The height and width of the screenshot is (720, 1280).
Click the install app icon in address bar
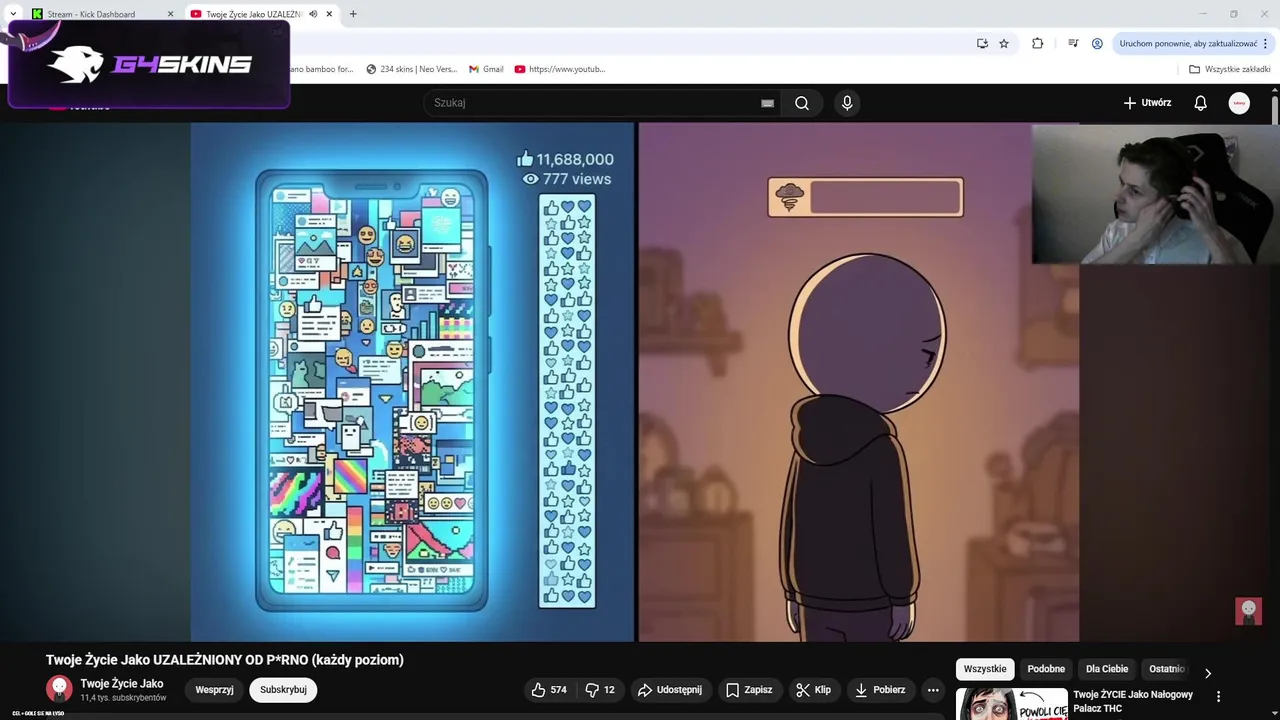pyautogui.click(x=982, y=43)
